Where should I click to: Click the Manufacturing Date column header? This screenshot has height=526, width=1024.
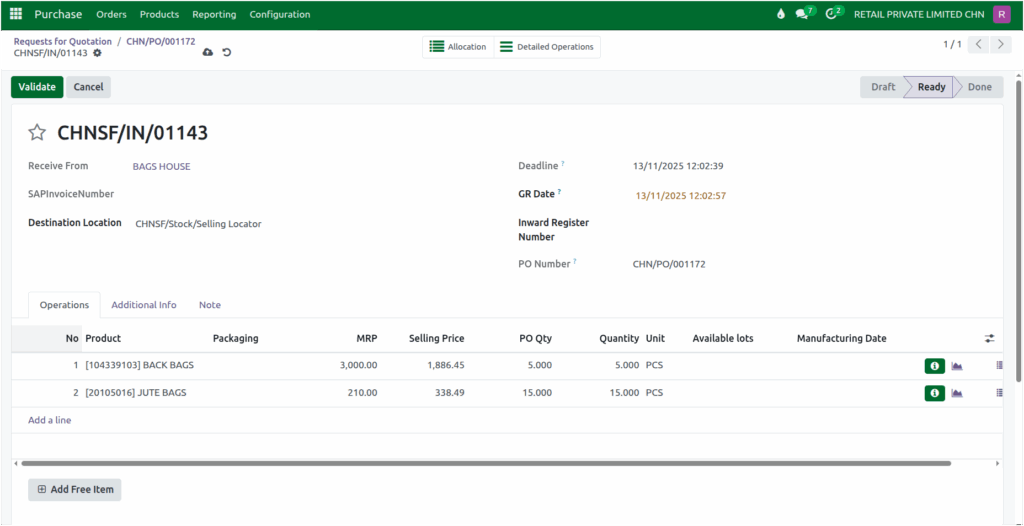[x=841, y=338]
